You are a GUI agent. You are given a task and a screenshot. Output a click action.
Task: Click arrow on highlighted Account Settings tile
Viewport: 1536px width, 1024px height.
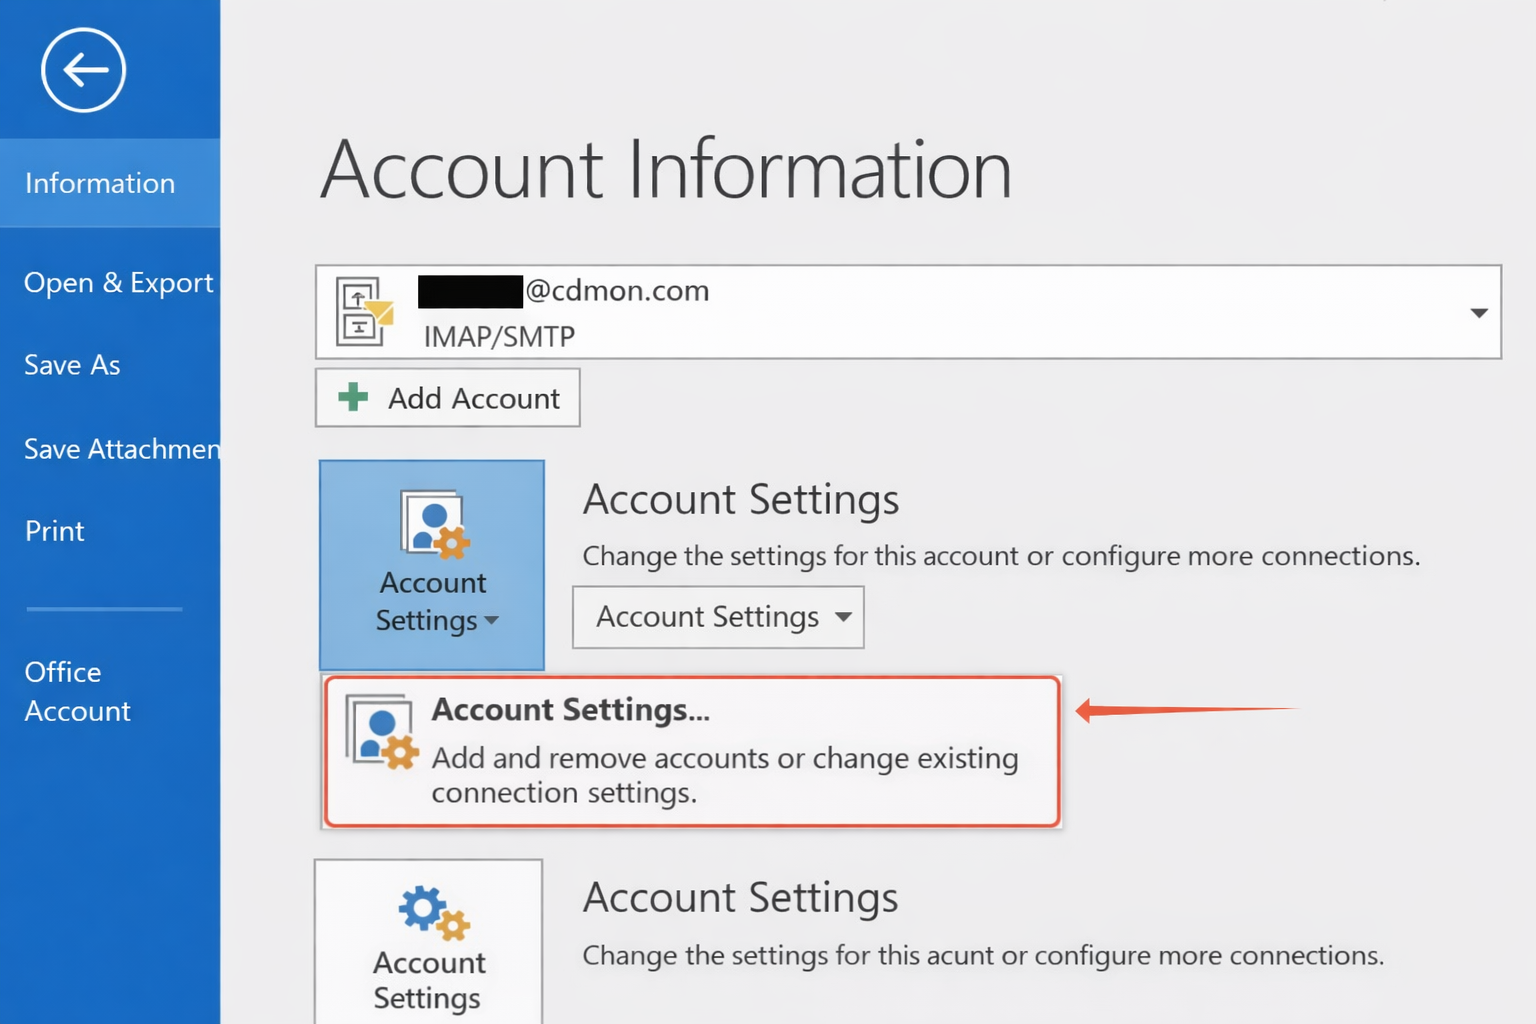tap(492, 621)
